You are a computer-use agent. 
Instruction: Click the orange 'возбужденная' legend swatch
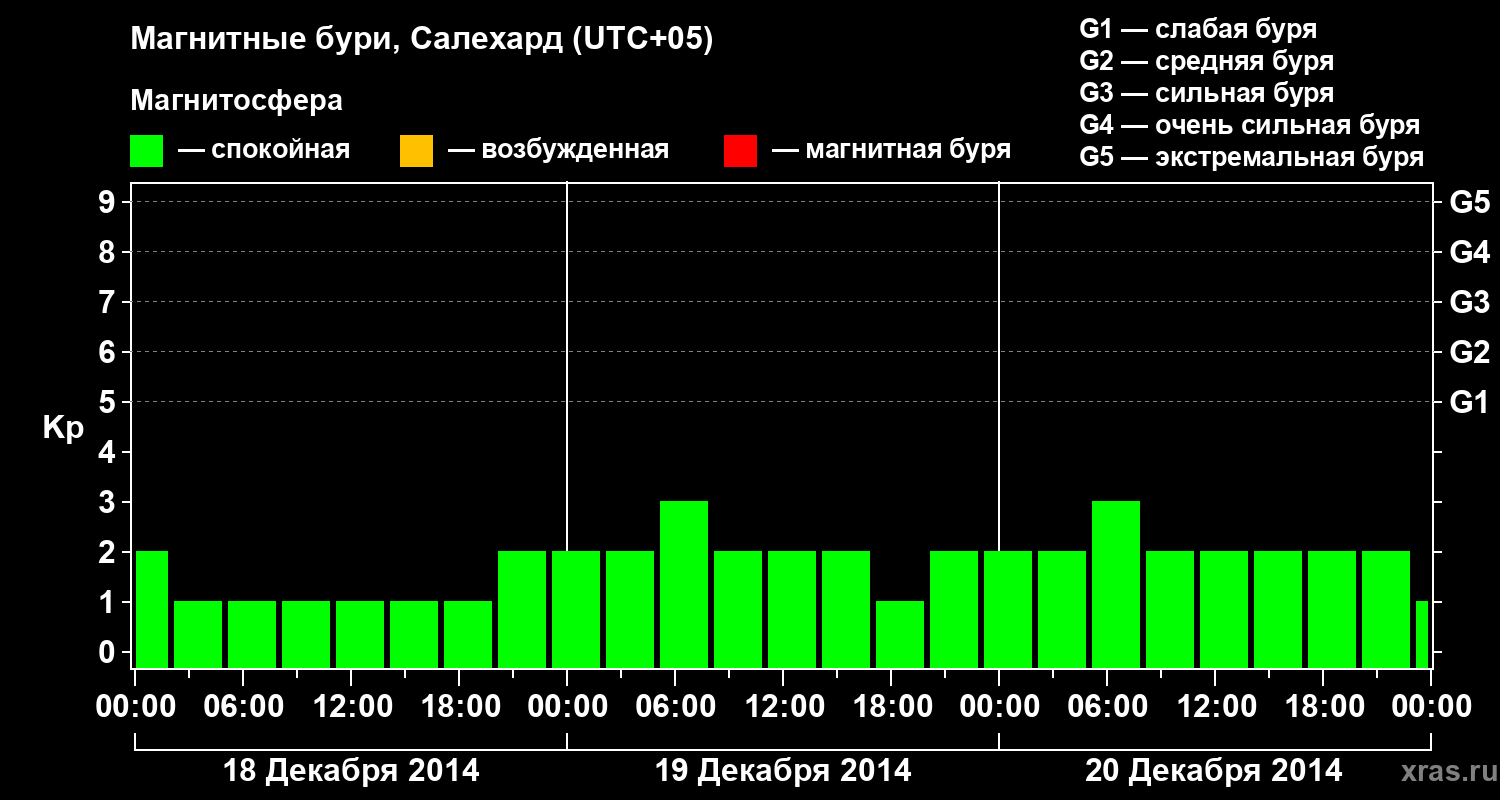[x=416, y=151]
